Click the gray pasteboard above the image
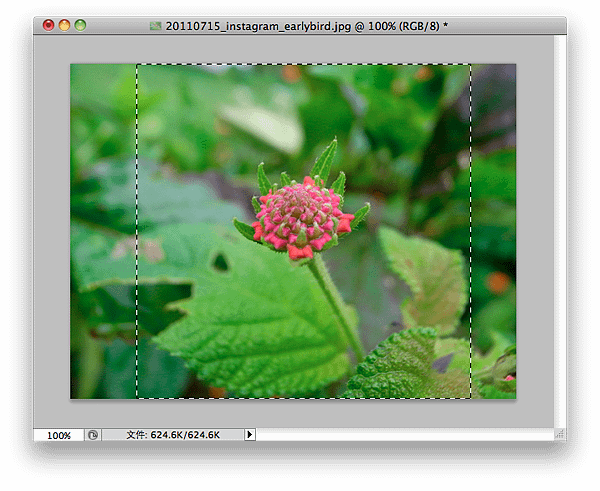 (293, 49)
